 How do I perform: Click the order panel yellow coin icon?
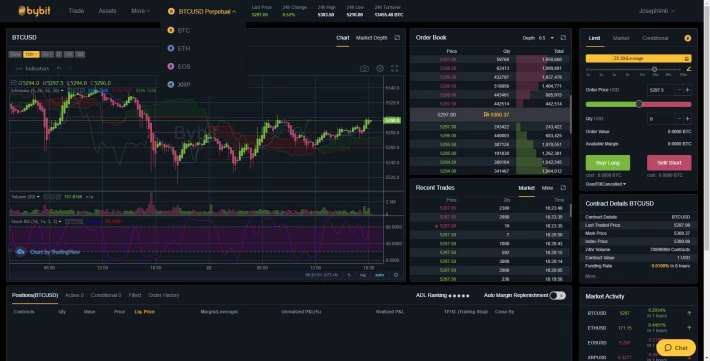pos(687,38)
